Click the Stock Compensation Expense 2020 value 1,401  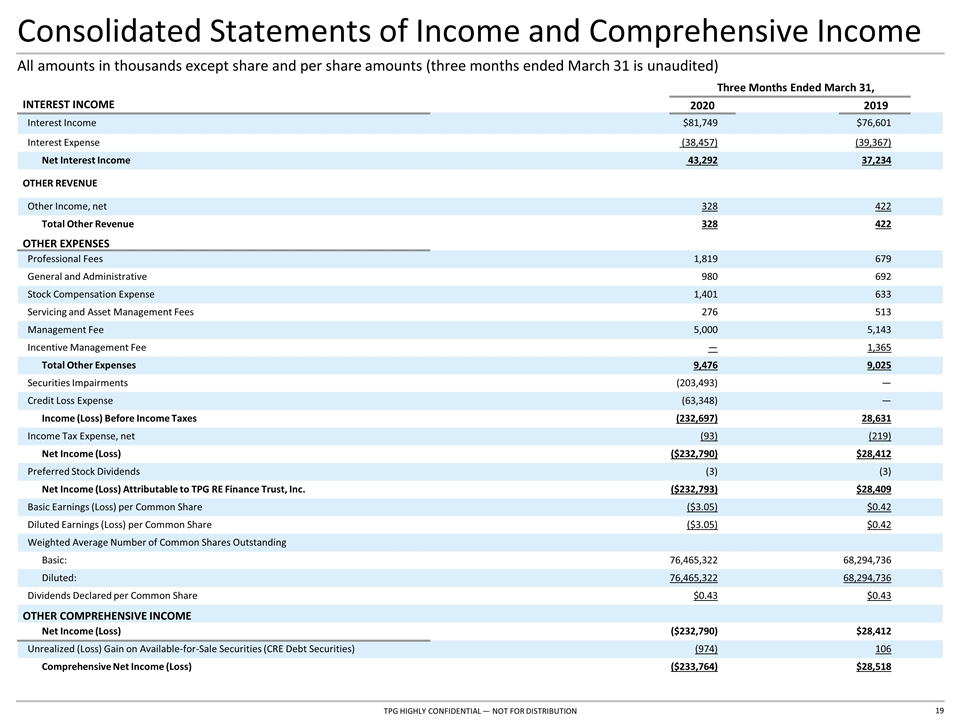705,294
